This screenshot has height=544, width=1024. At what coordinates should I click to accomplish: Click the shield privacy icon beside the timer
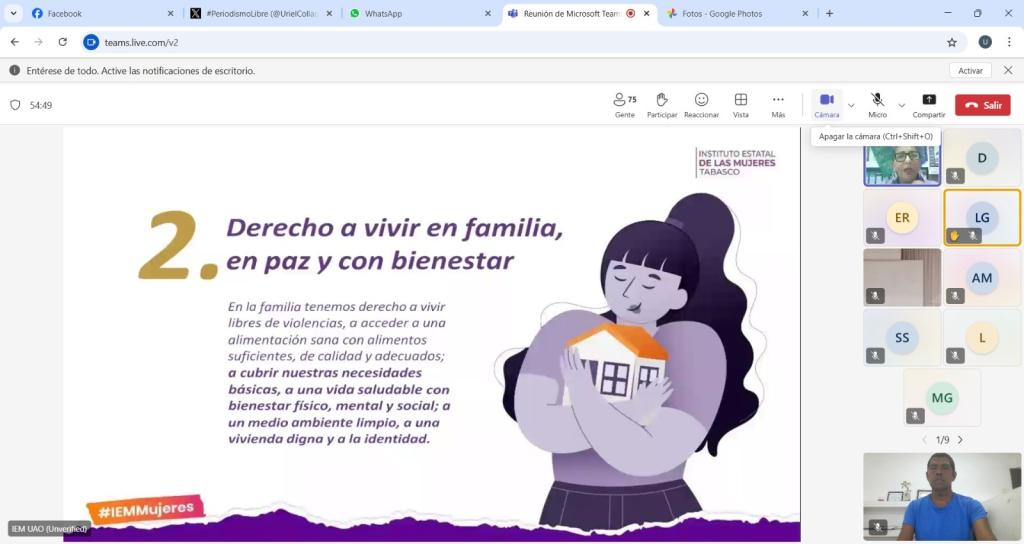(x=15, y=105)
